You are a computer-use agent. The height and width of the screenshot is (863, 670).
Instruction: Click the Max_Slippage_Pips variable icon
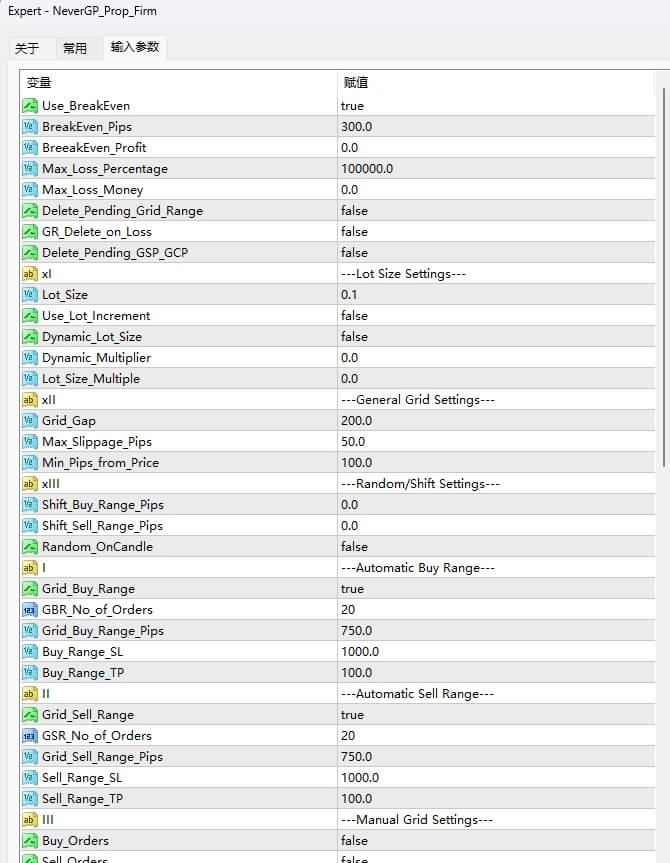pos(30,442)
